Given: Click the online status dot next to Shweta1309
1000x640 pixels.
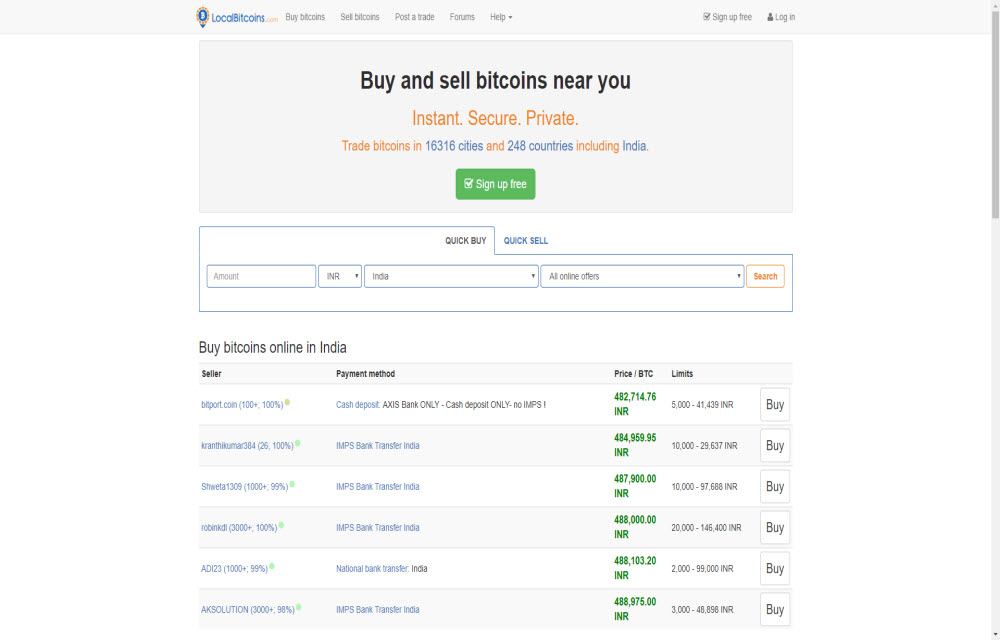Looking at the screenshot, I should (292, 484).
